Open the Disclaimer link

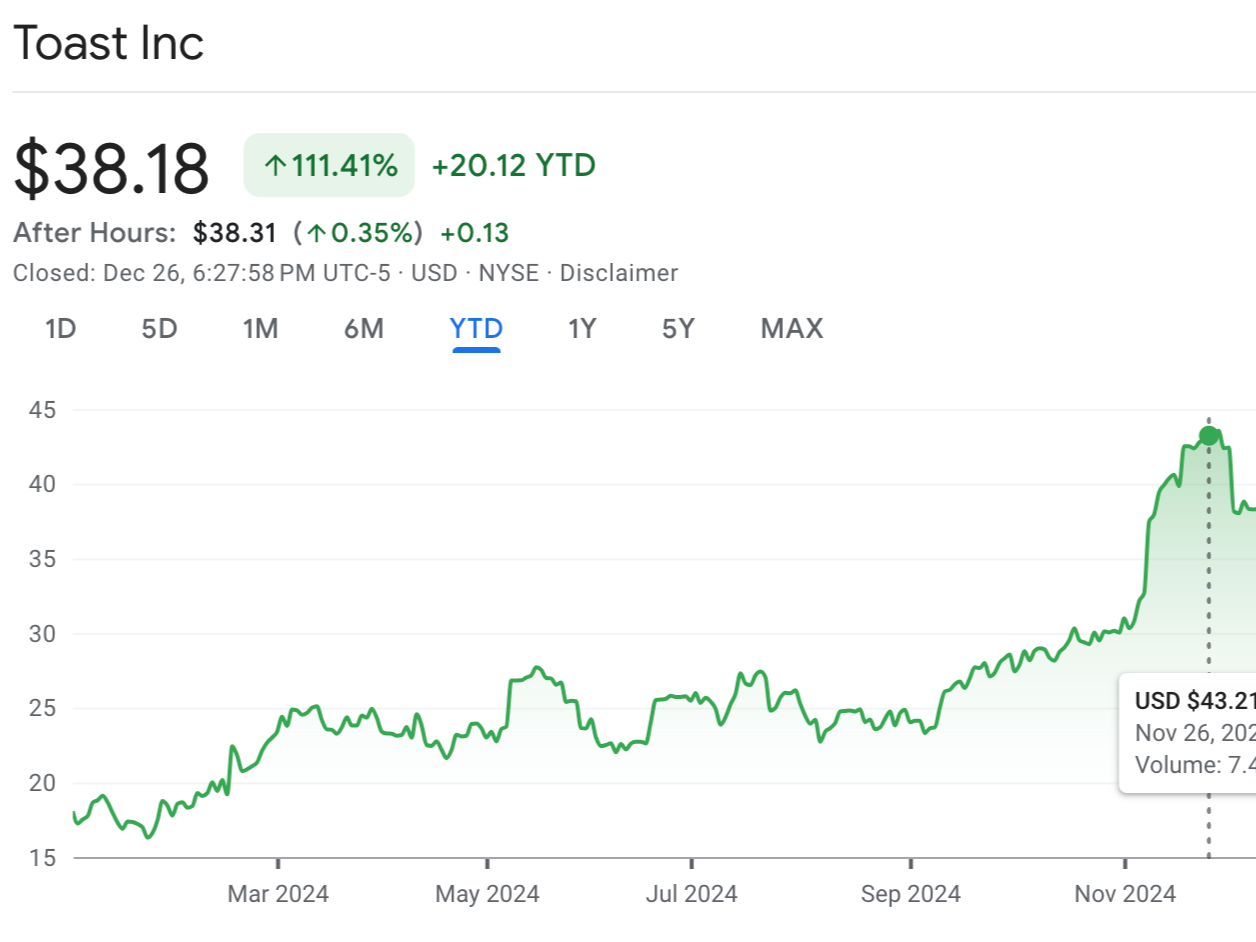click(619, 273)
